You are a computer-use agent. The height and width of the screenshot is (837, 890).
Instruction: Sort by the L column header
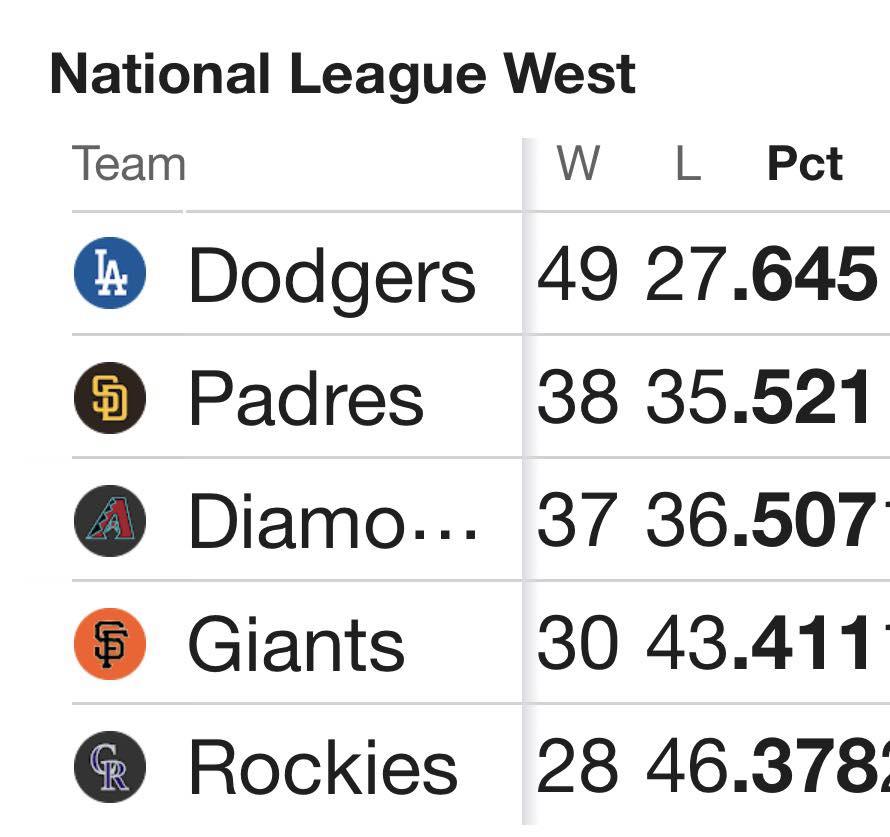tap(689, 163)
